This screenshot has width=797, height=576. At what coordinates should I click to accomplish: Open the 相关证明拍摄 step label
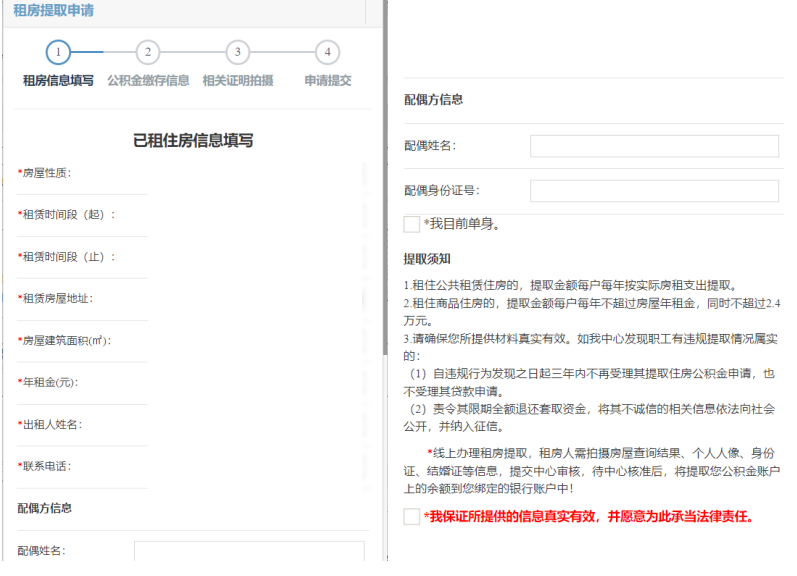tap(237, 81)
